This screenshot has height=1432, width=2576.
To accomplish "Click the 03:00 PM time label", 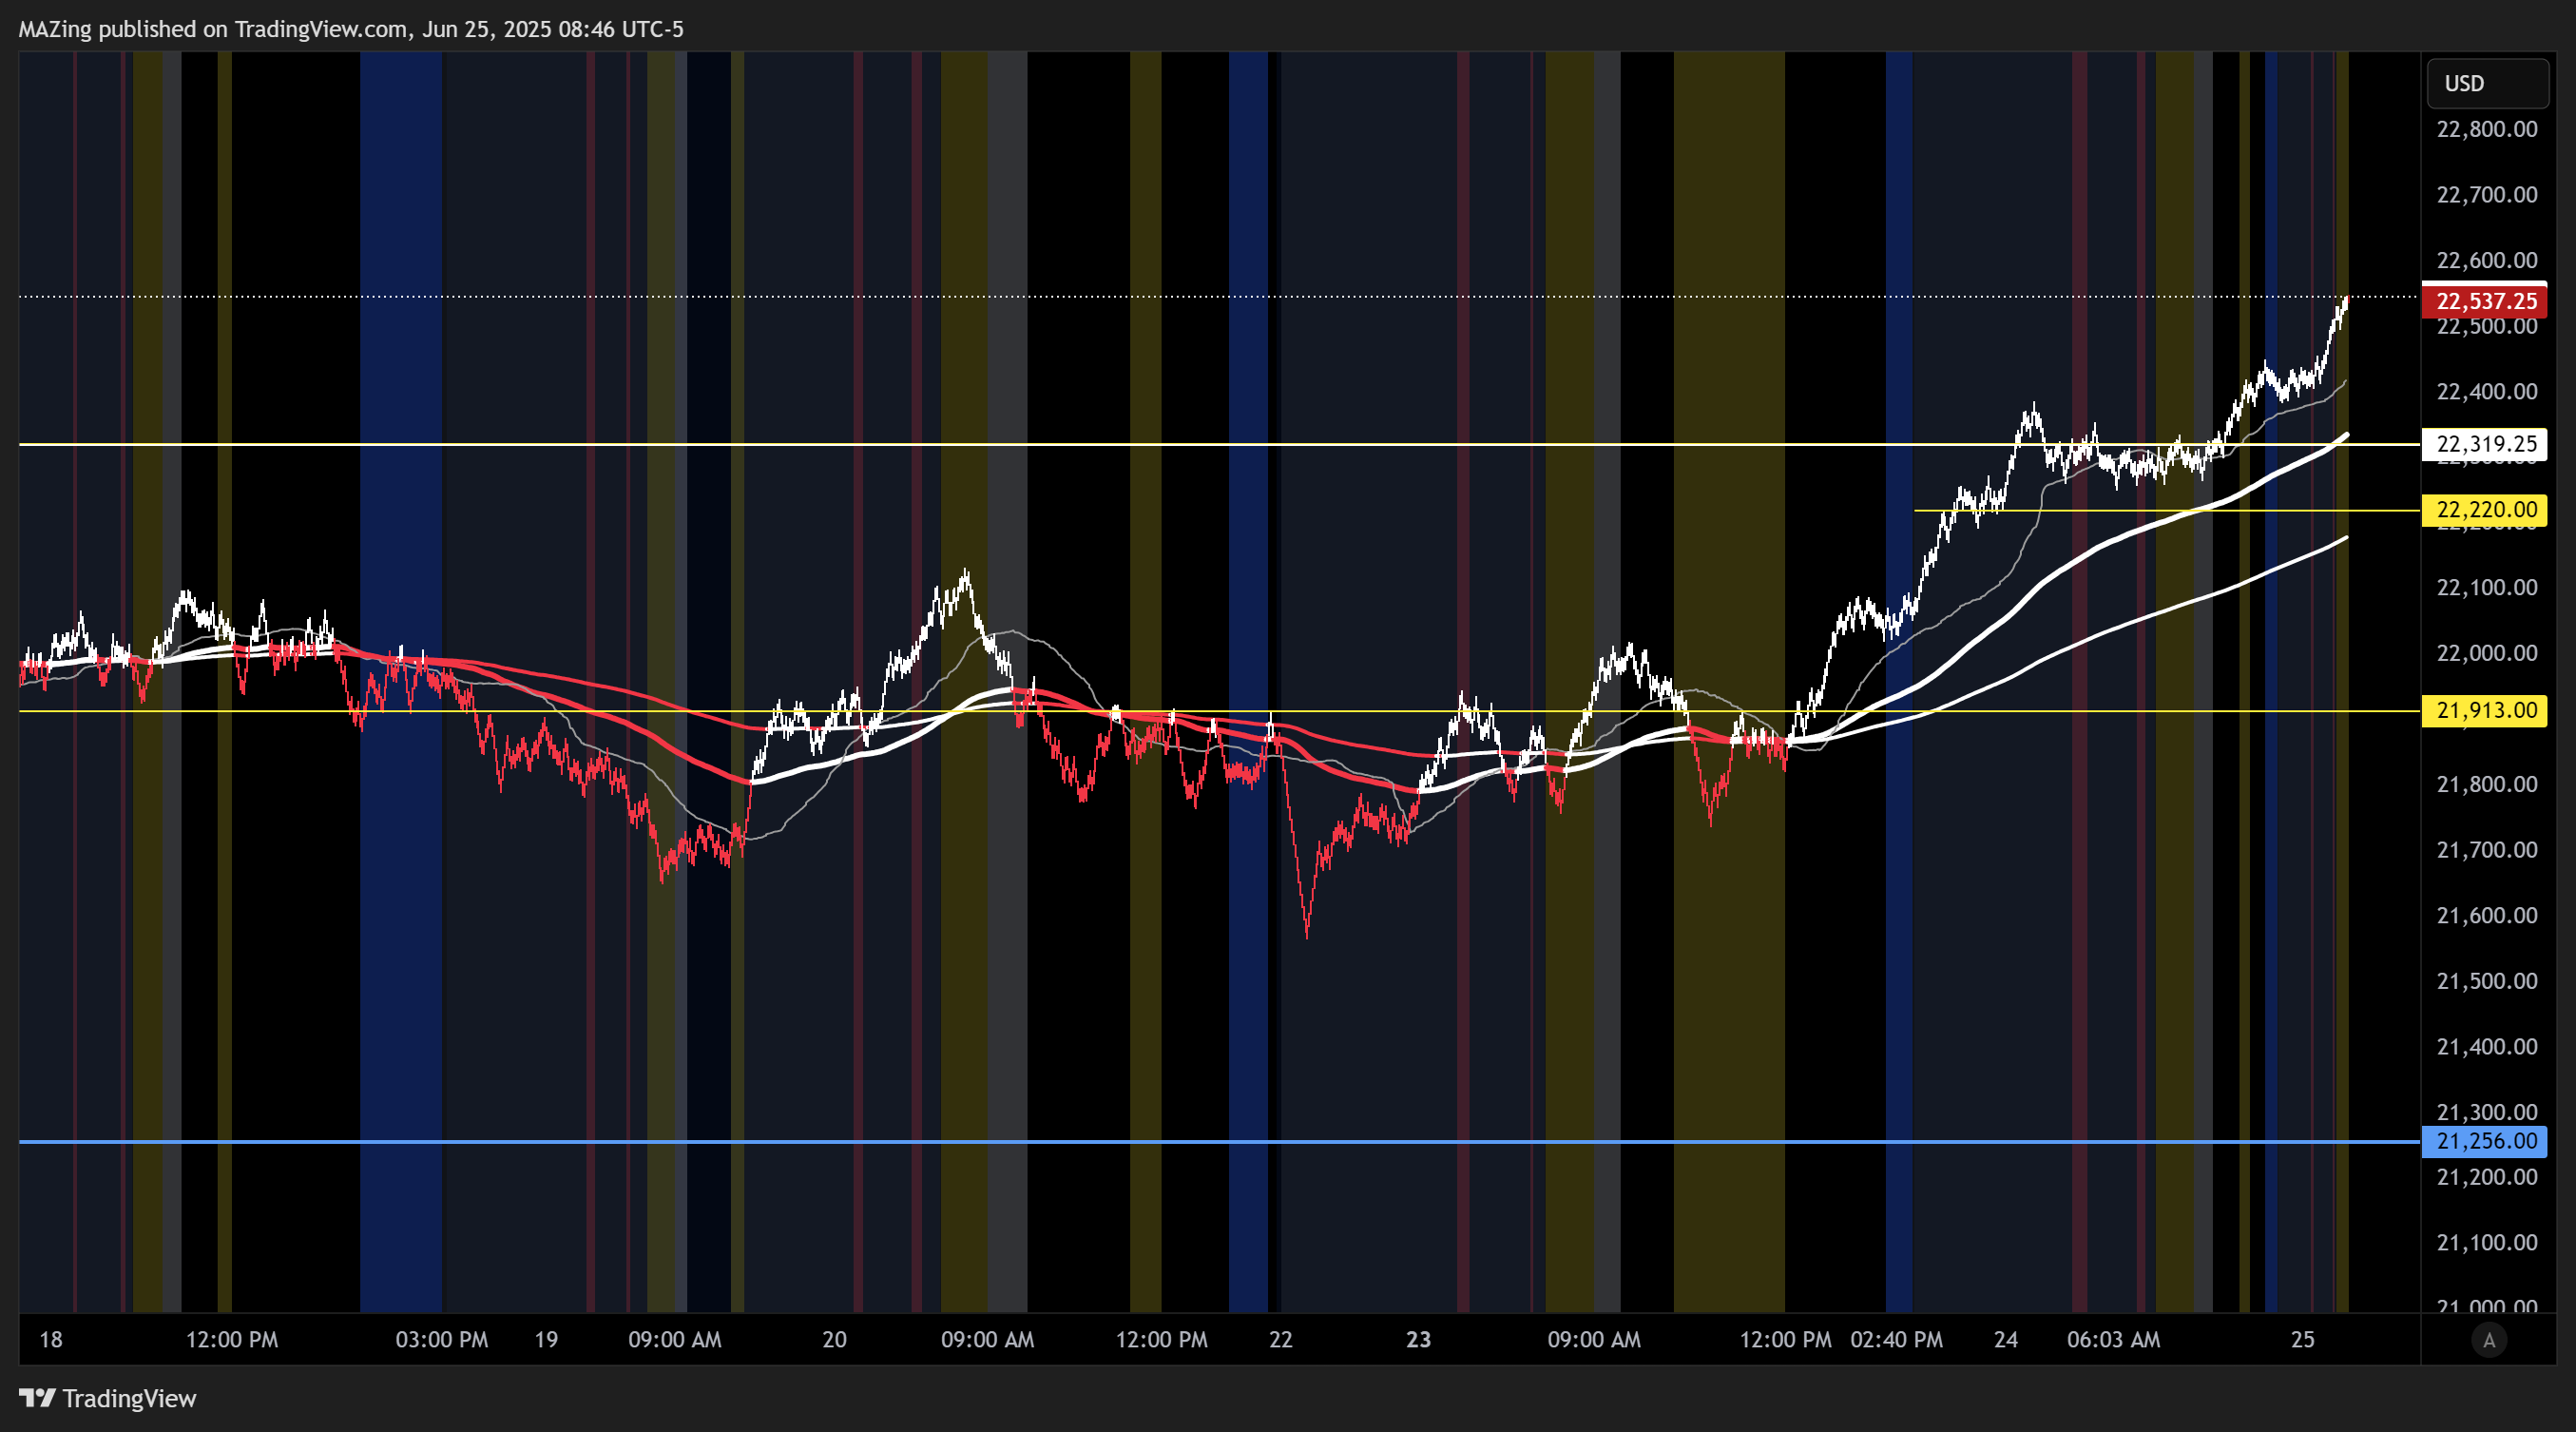I will coord(442,1340).
